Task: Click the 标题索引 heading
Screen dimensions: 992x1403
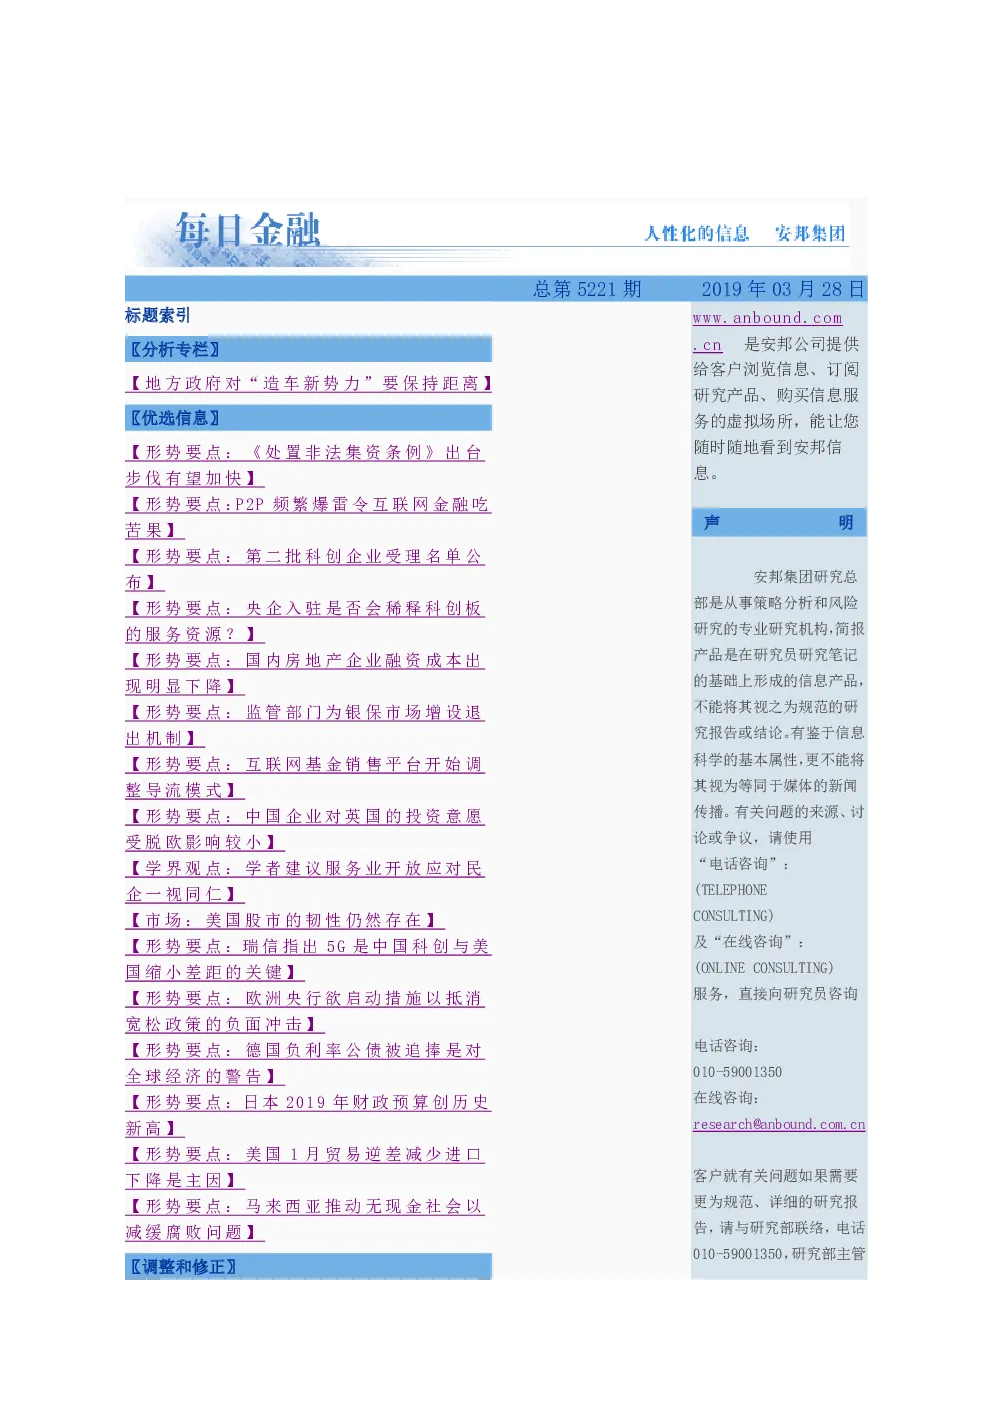Action: pos(158,316)
